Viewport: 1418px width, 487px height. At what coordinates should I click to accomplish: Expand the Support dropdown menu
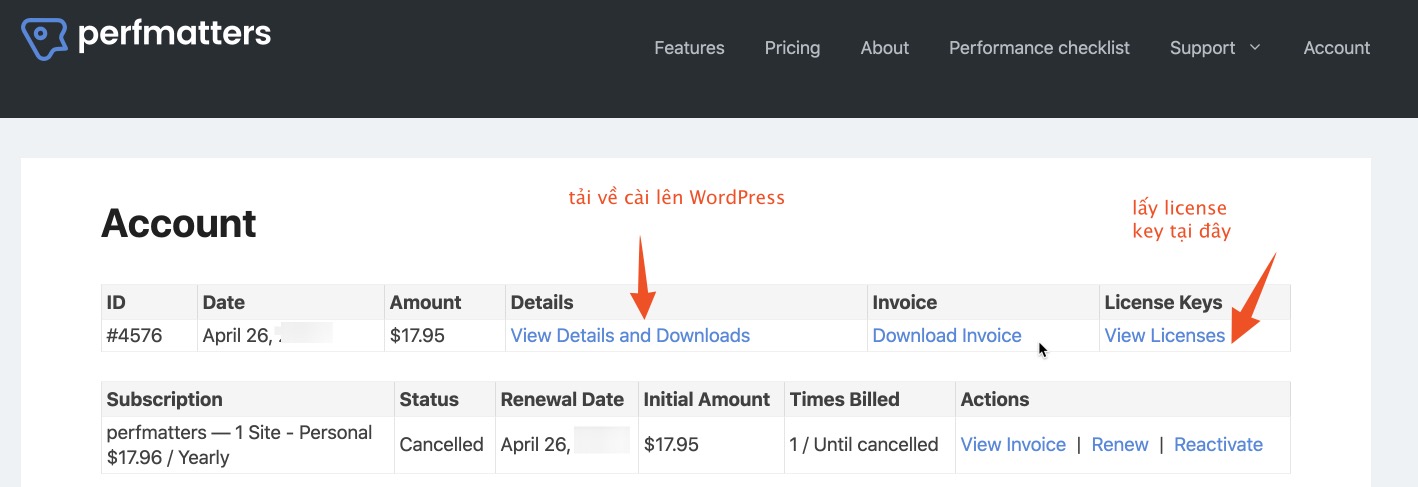click(1203, 48)
